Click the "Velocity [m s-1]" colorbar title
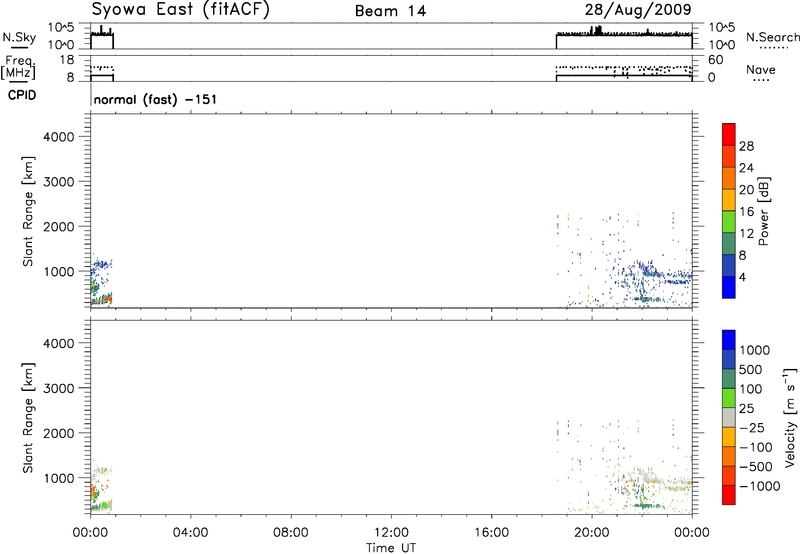The width and height of the screenshot is (800, 554). [790, 417]
